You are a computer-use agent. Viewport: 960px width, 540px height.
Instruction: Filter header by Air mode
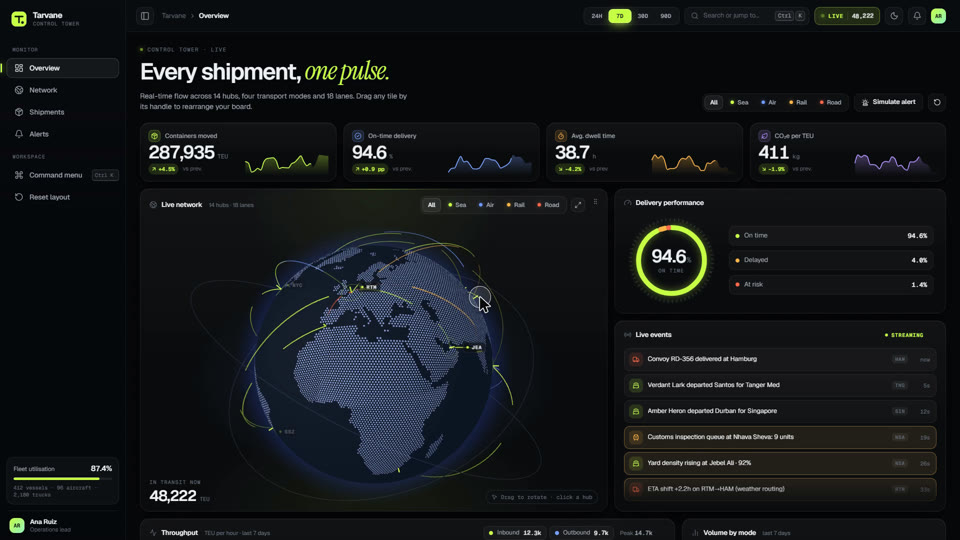768,102
